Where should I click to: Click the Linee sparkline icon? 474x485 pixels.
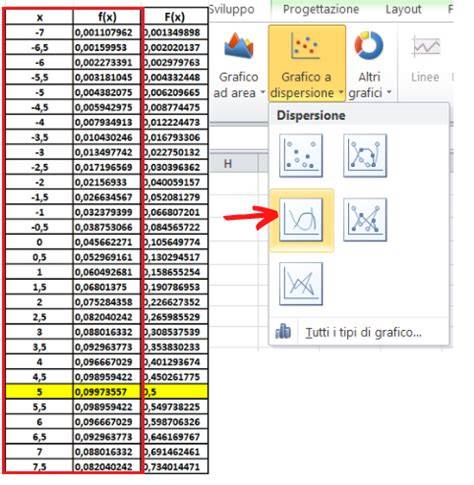point(426,46)
